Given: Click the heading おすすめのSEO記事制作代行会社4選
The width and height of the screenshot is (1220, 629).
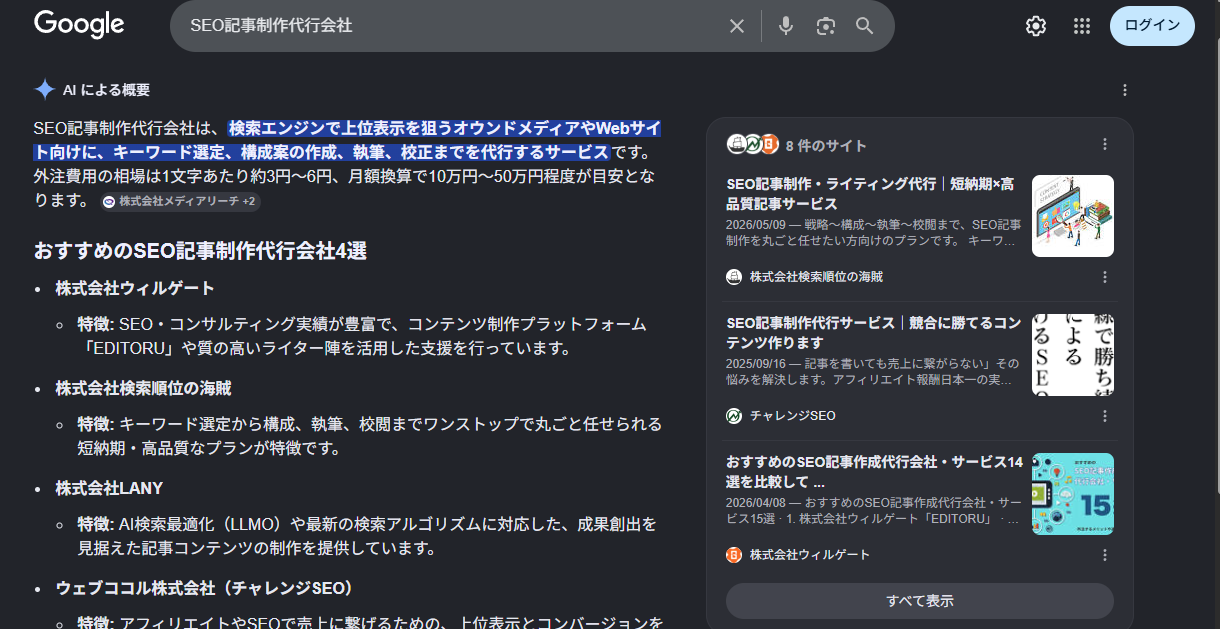Looking at the screenshot, I should [200, 251].
